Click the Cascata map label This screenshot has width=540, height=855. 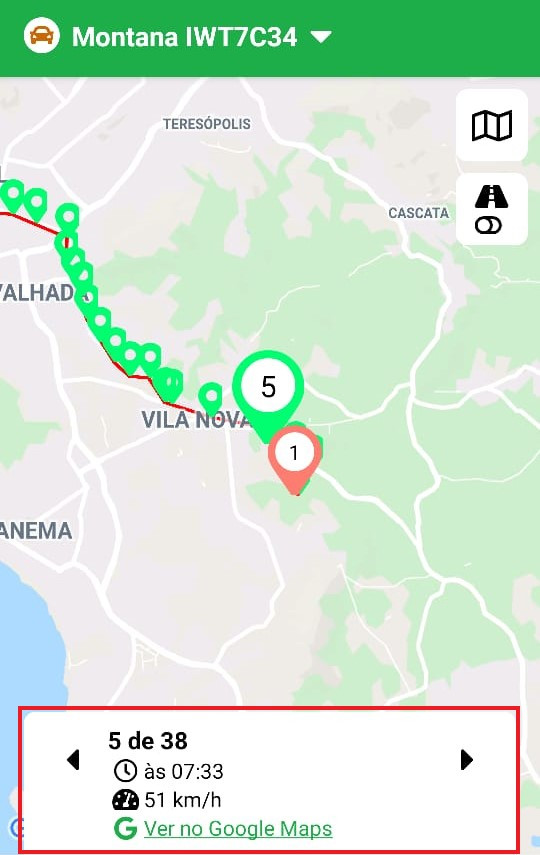tap(418, 213)
